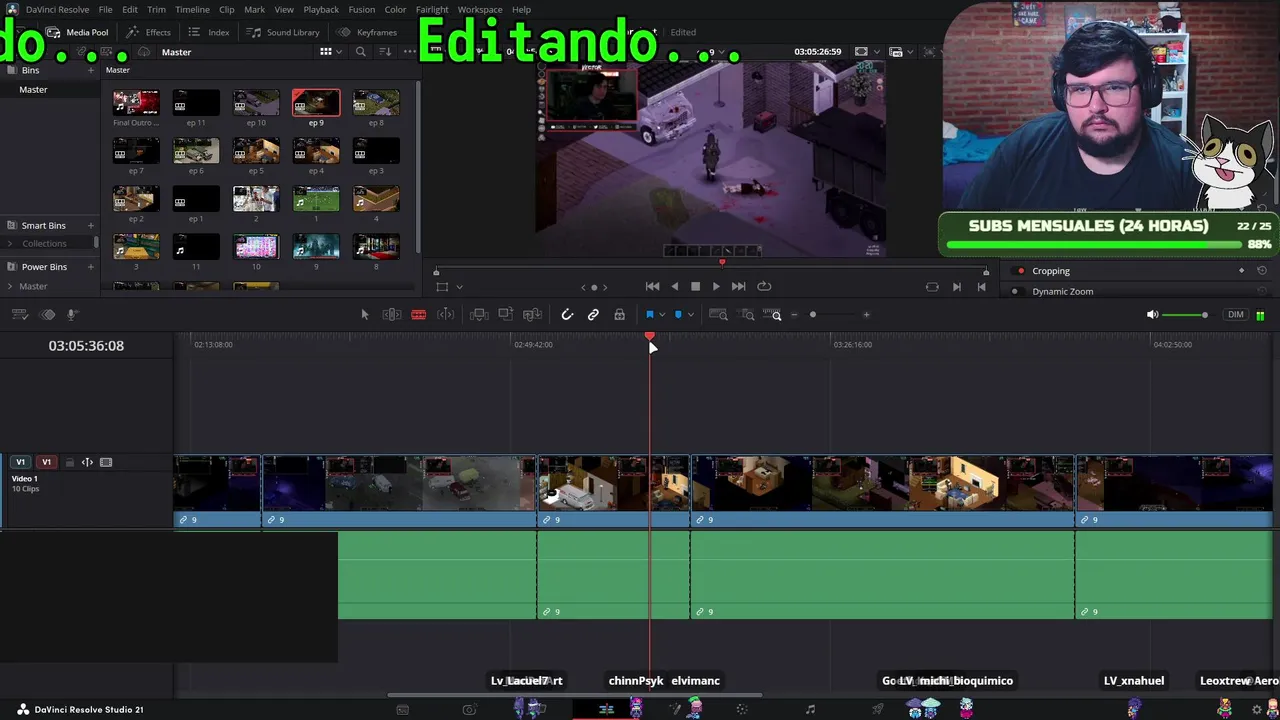Screen dimensions: 1280x720
Task: Switch to the Deliver page
Action: 877,710
